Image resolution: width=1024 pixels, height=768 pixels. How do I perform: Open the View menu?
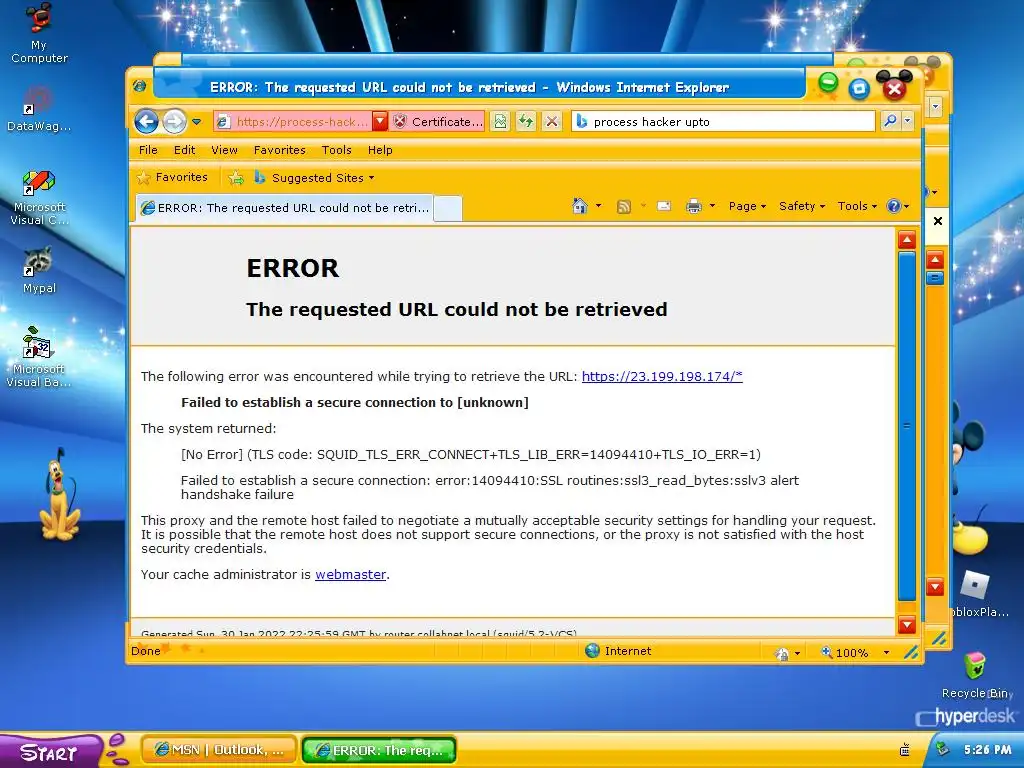pyautogui.click(x=224, y=150)
